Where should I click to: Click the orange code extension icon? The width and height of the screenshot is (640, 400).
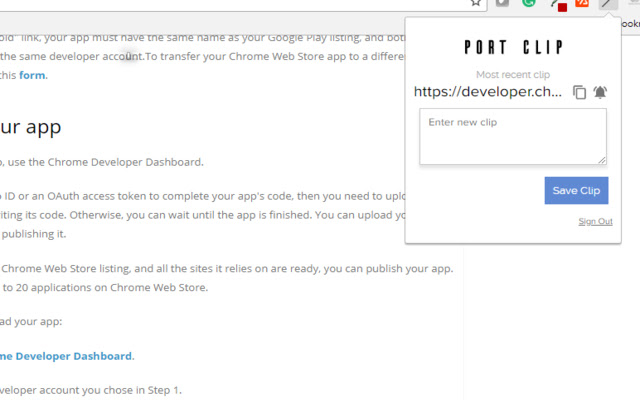click(x=582, y=3)
